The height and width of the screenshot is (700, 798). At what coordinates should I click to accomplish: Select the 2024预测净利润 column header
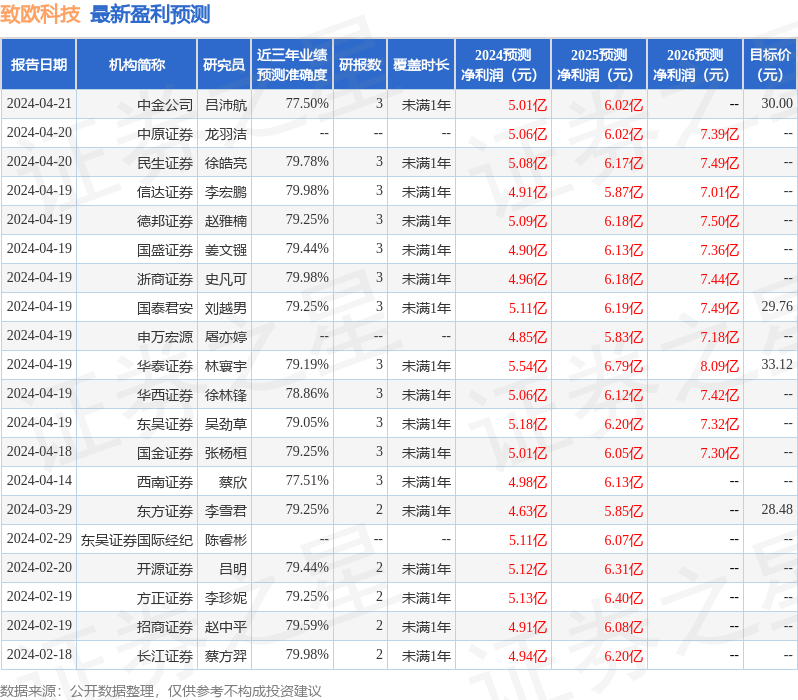point(503,65)
